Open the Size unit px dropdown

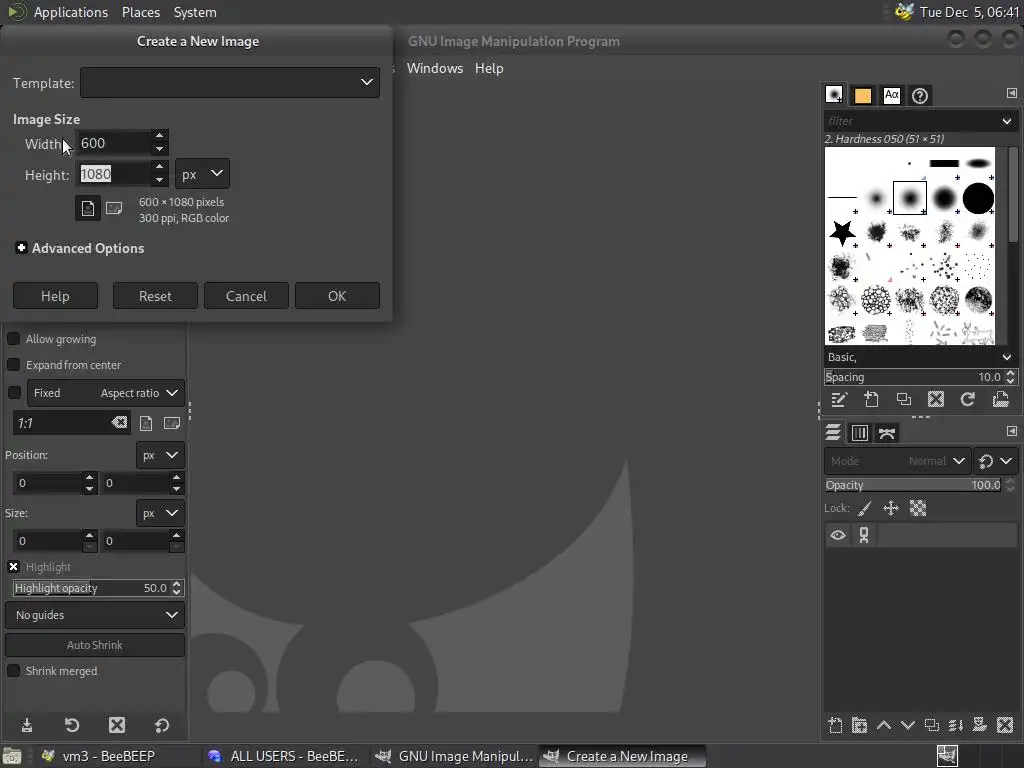tap(161, 513)
